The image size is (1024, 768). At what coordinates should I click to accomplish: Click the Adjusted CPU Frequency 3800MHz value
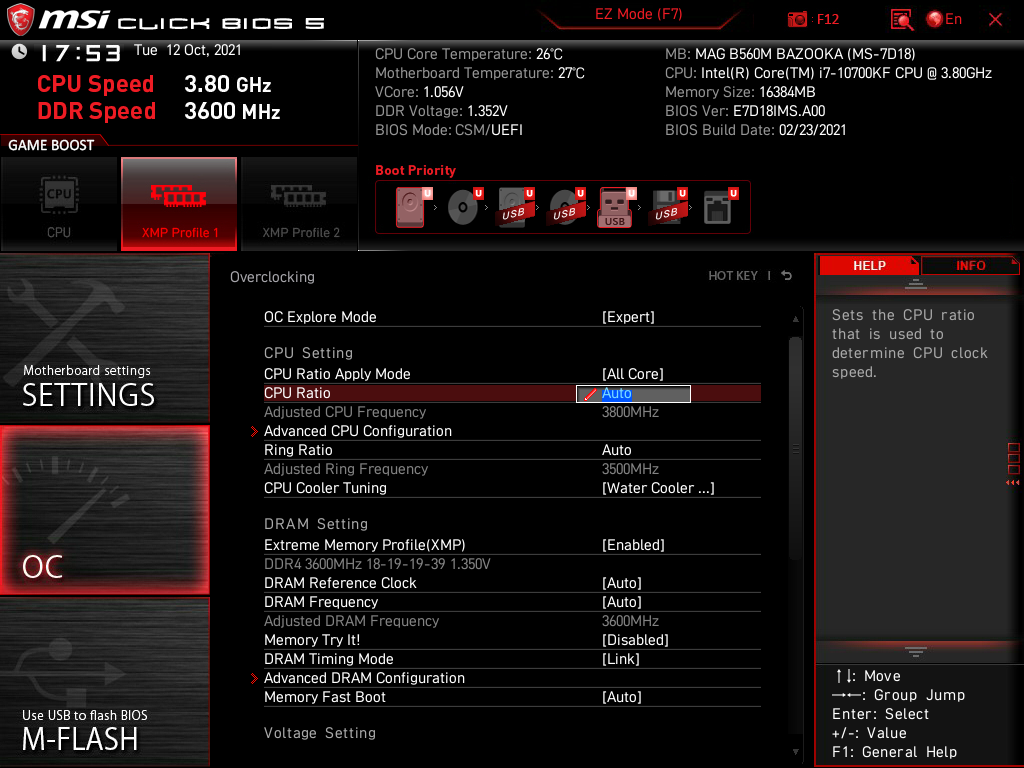tap(630, 412)
